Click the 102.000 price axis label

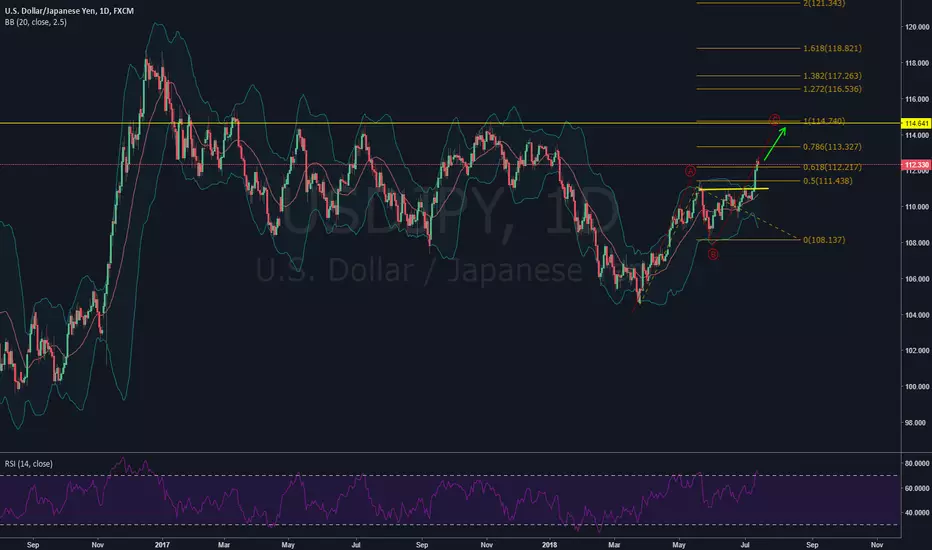pos(917,351)
